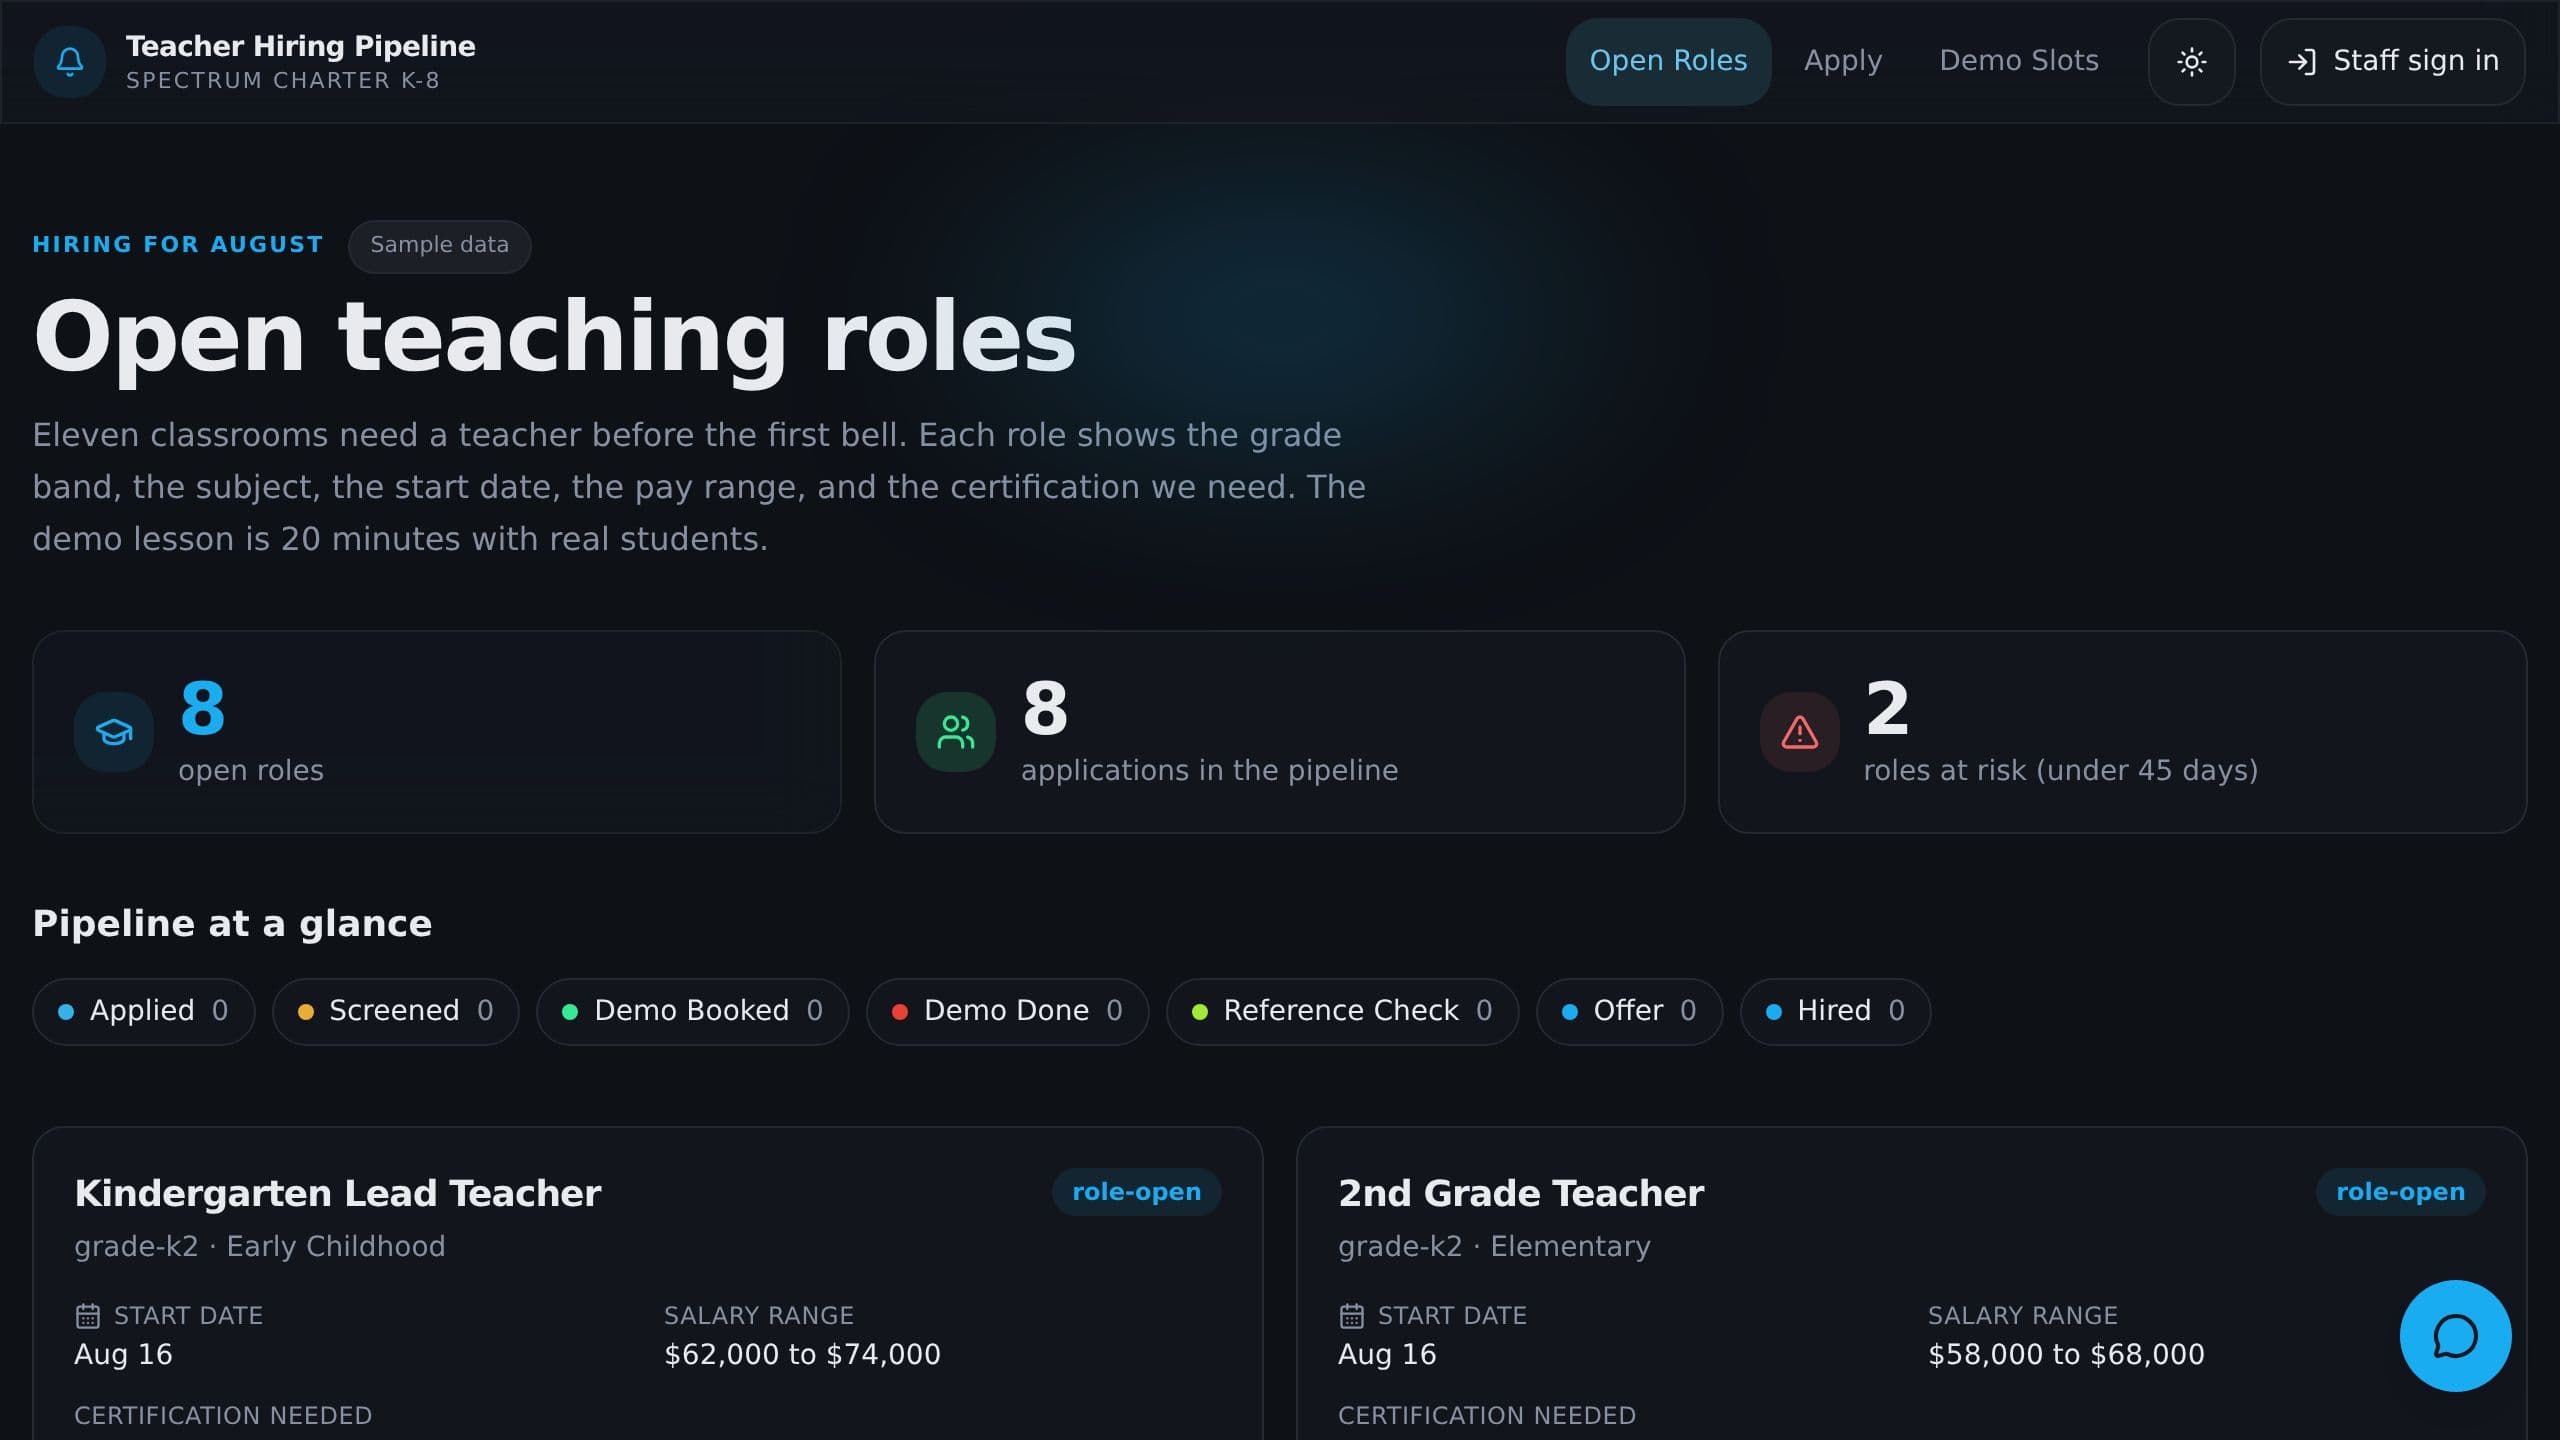2560x1440 pixels.
Task: Select the Reference Check stage pill
Action: tap(1342, 1011)
